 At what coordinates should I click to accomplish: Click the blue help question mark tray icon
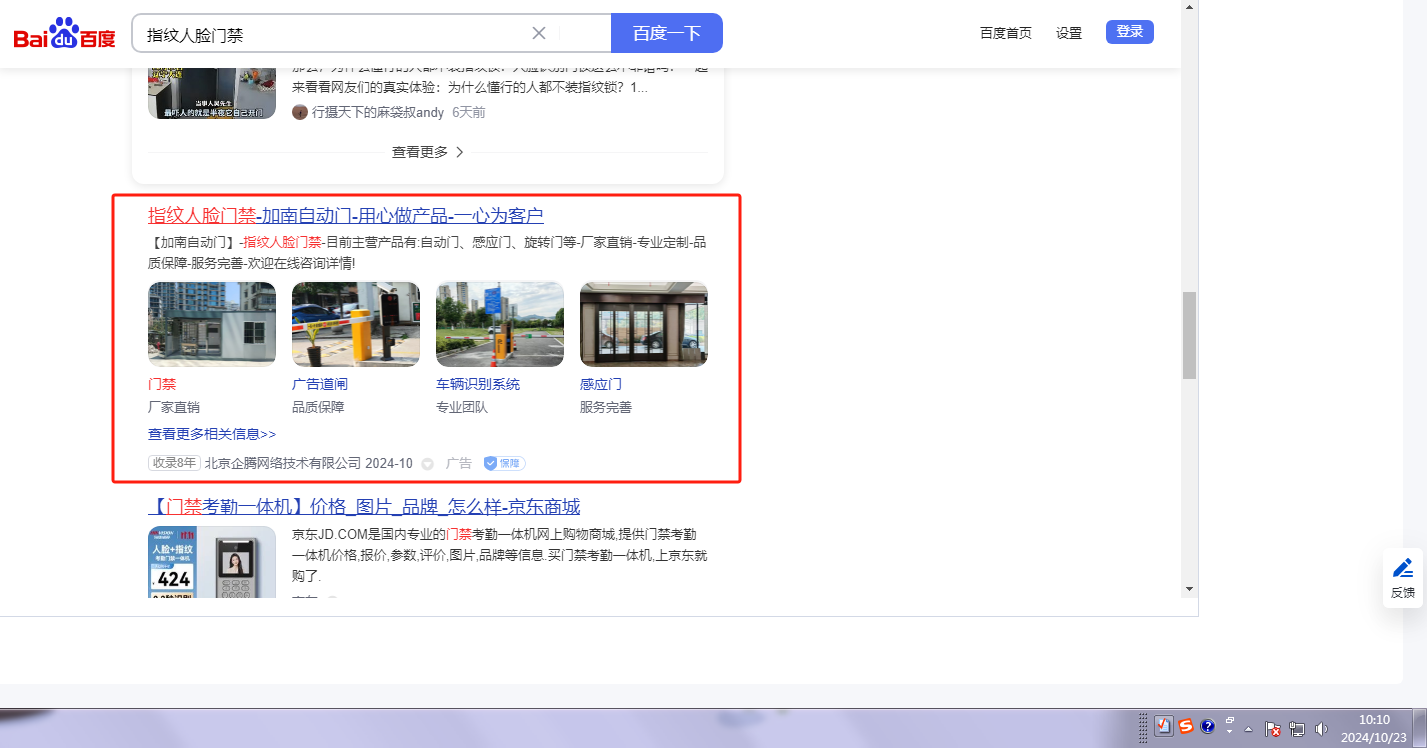coord(1208,726)
